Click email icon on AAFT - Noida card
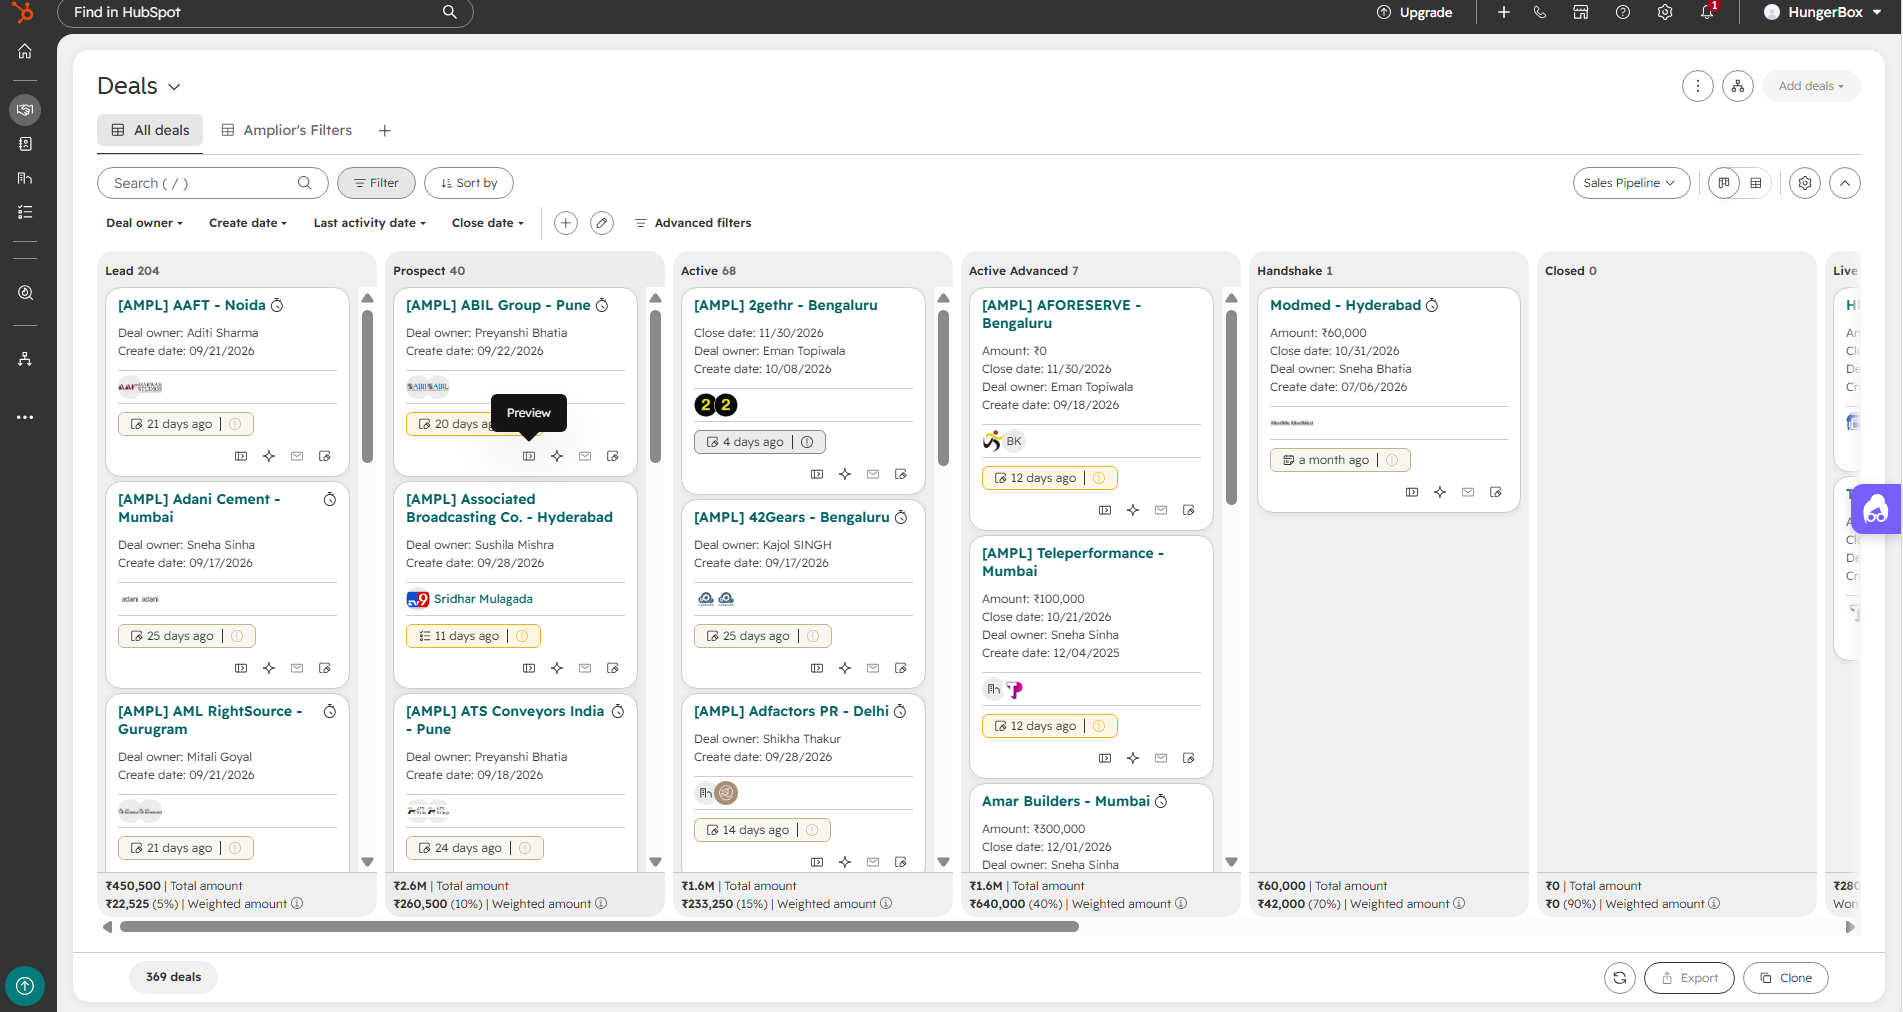Screen dimensions: 1903x1012 click(297, 456)
